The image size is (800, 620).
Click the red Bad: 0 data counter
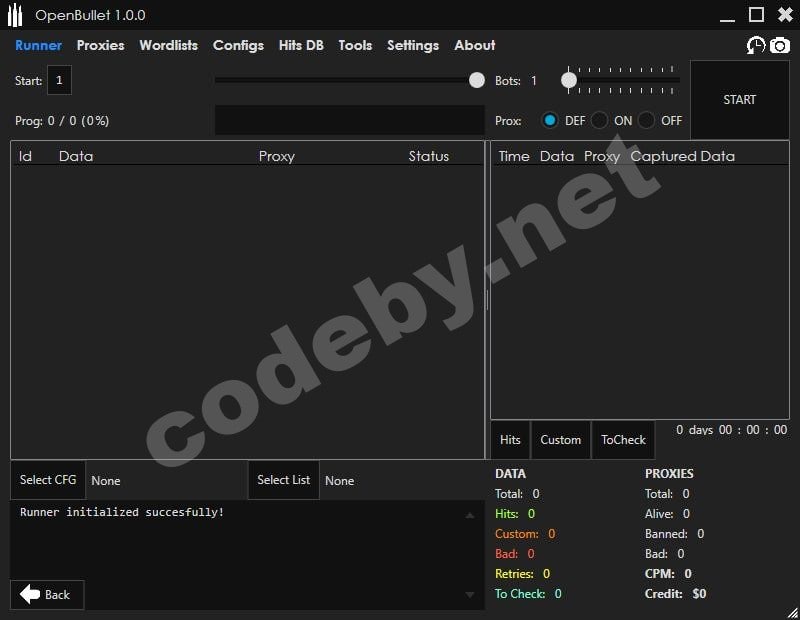tap(515, 554)
